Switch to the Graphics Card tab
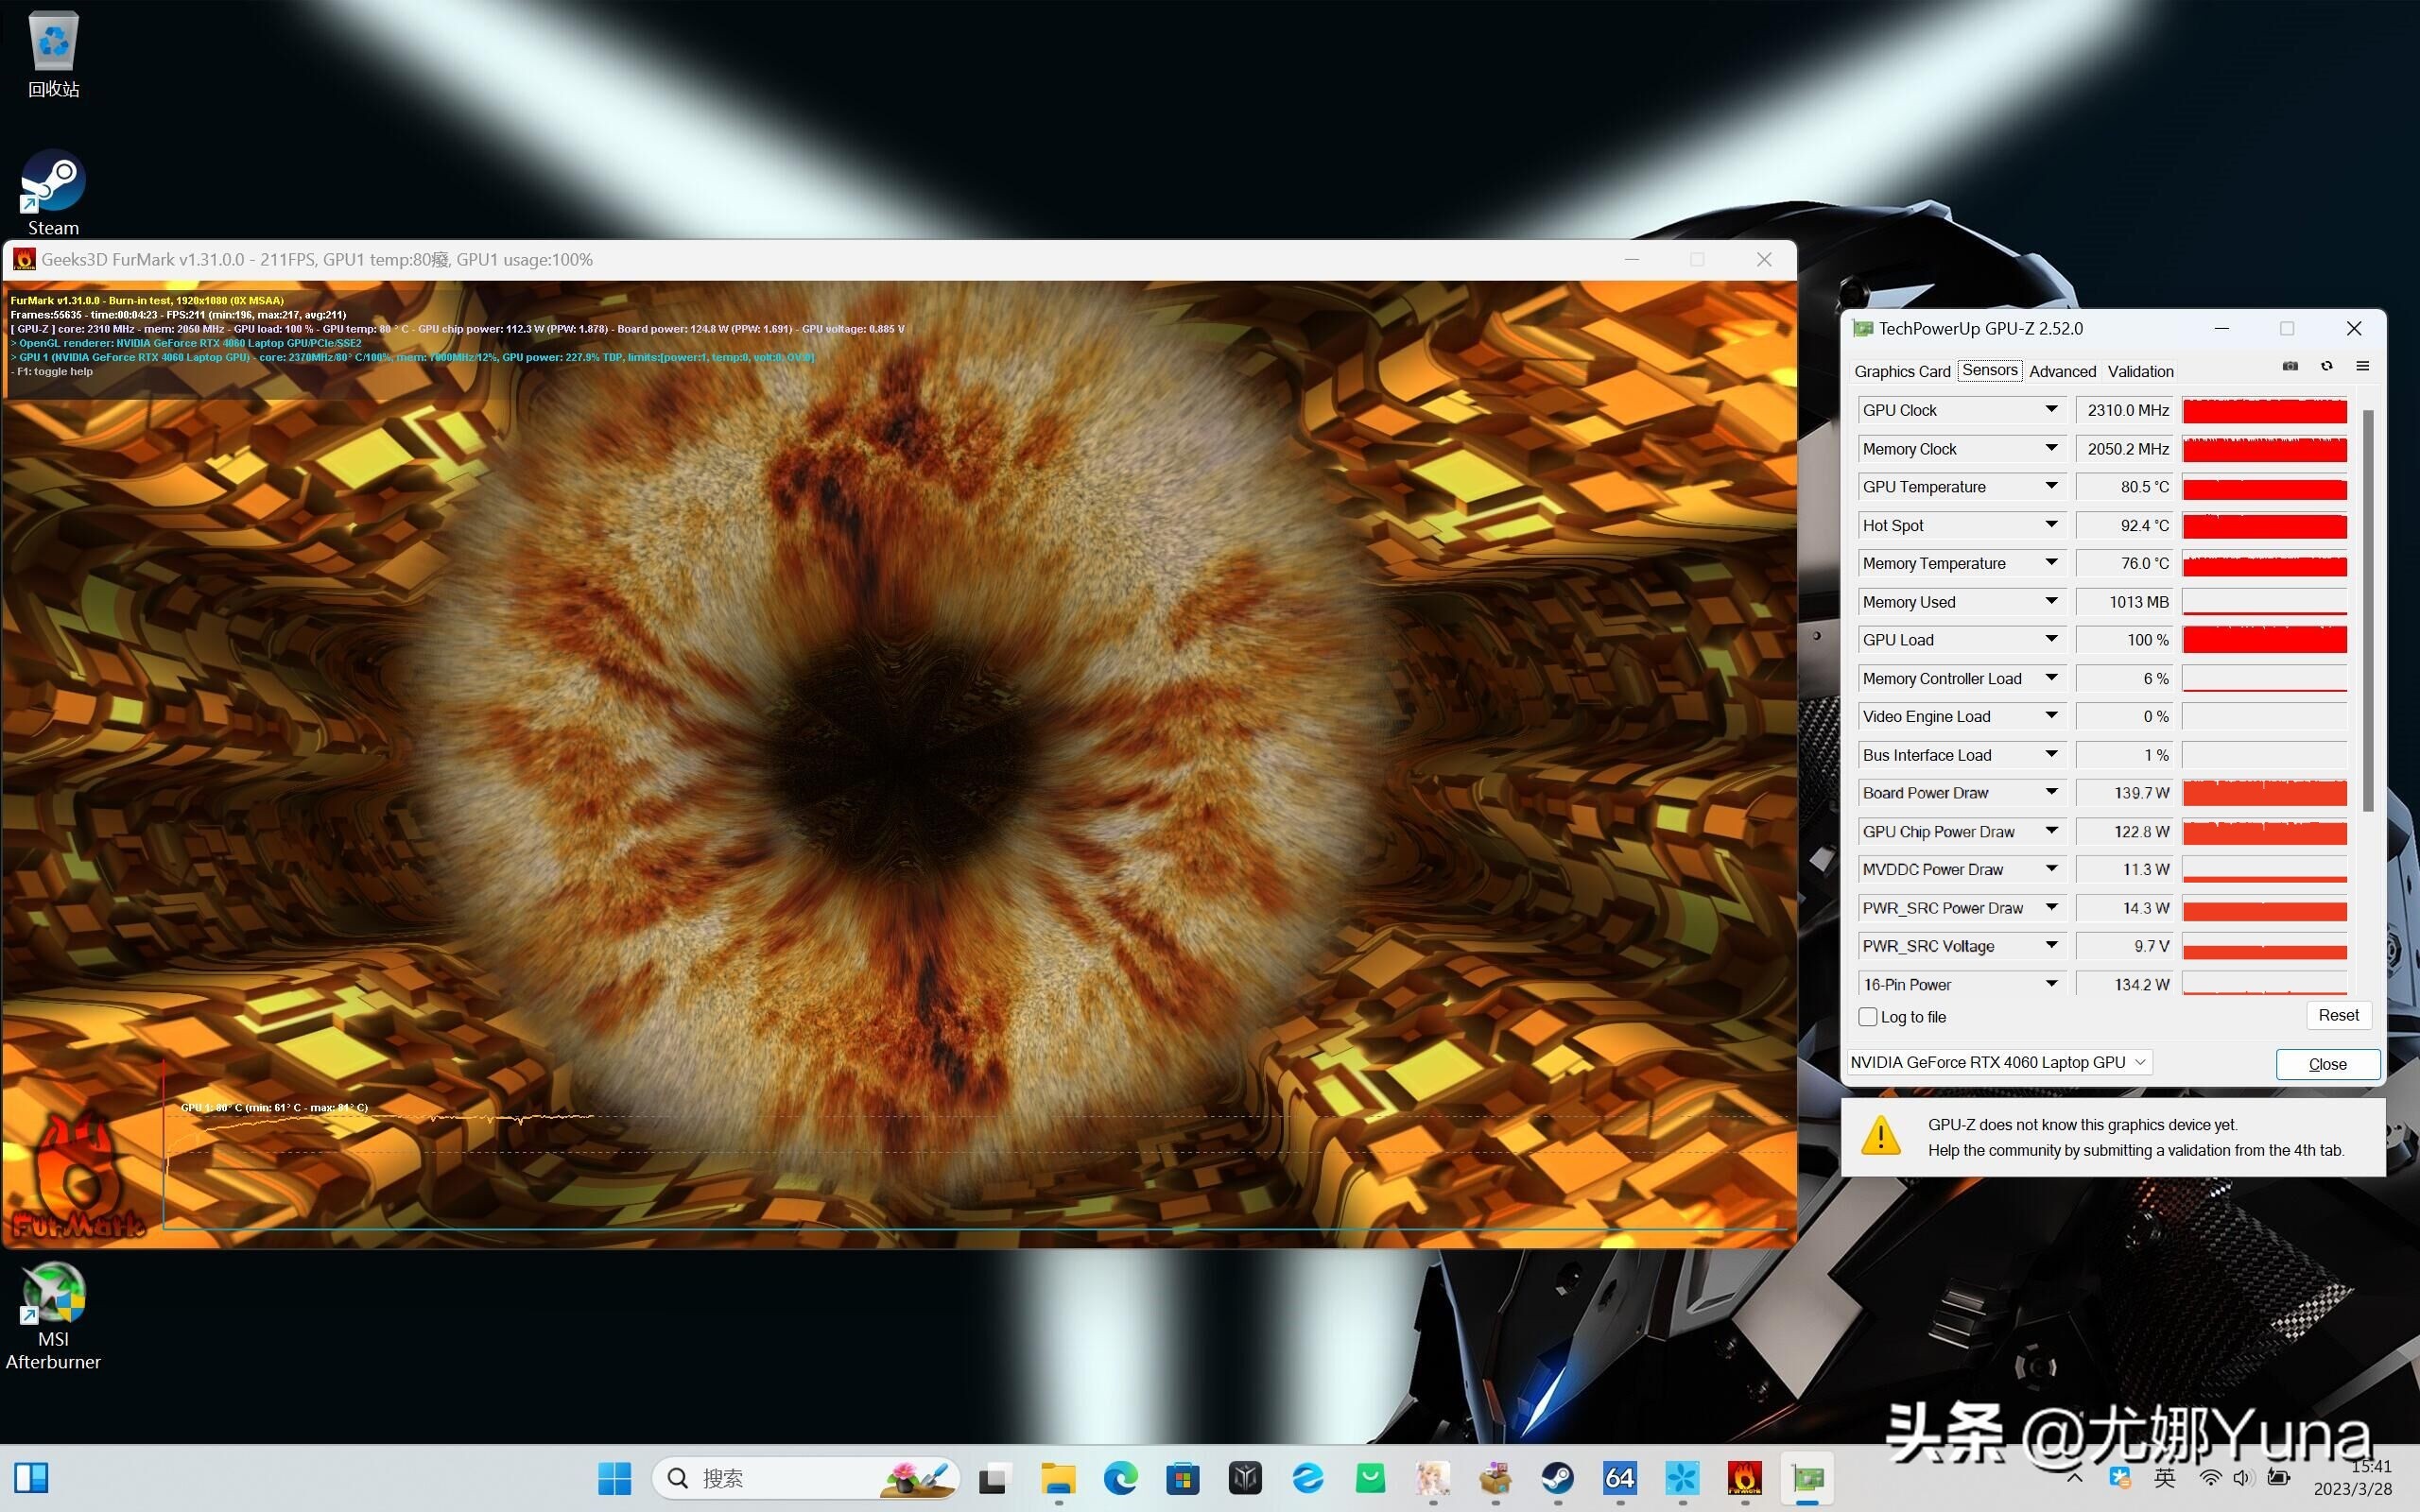2420x1512 pixels. click(x=1901, y=371)
